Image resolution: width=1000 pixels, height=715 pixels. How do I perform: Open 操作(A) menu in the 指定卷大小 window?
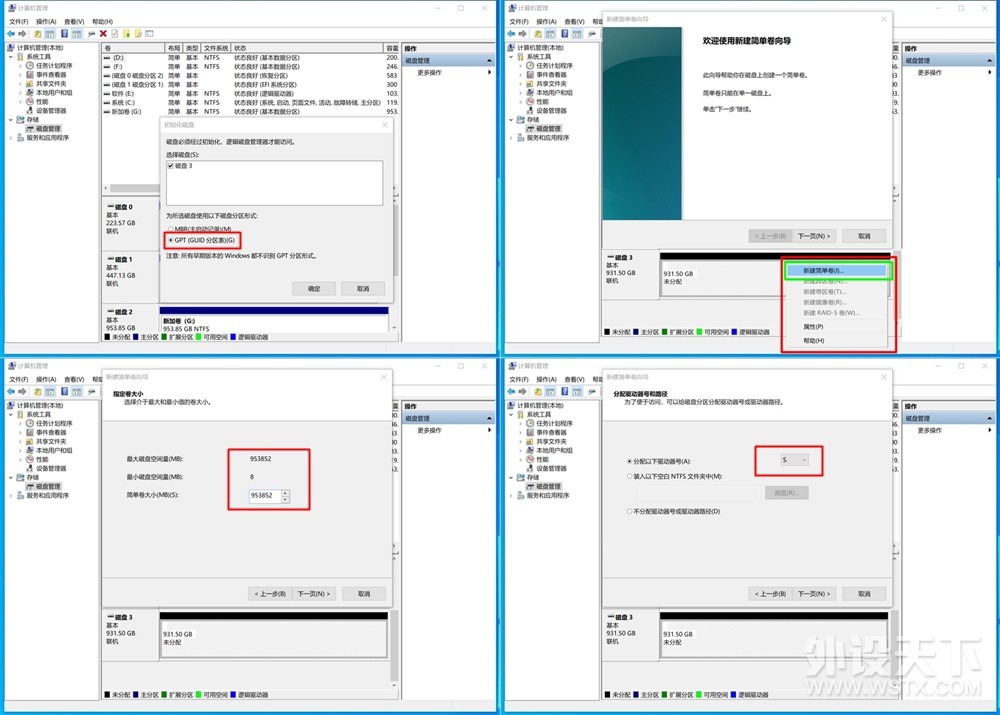point(46,380)
